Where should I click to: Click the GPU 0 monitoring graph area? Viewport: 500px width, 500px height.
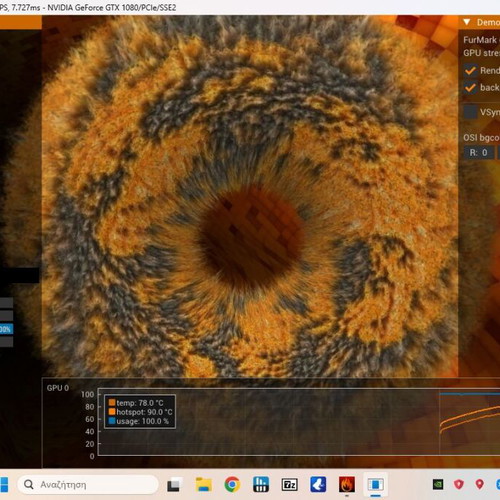(x=299, y=422)
